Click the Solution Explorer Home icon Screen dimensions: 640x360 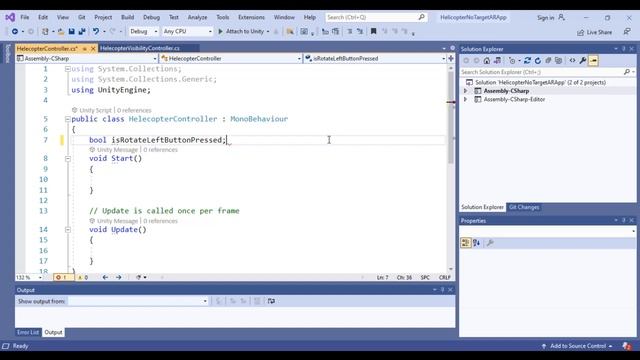[487, 60]
